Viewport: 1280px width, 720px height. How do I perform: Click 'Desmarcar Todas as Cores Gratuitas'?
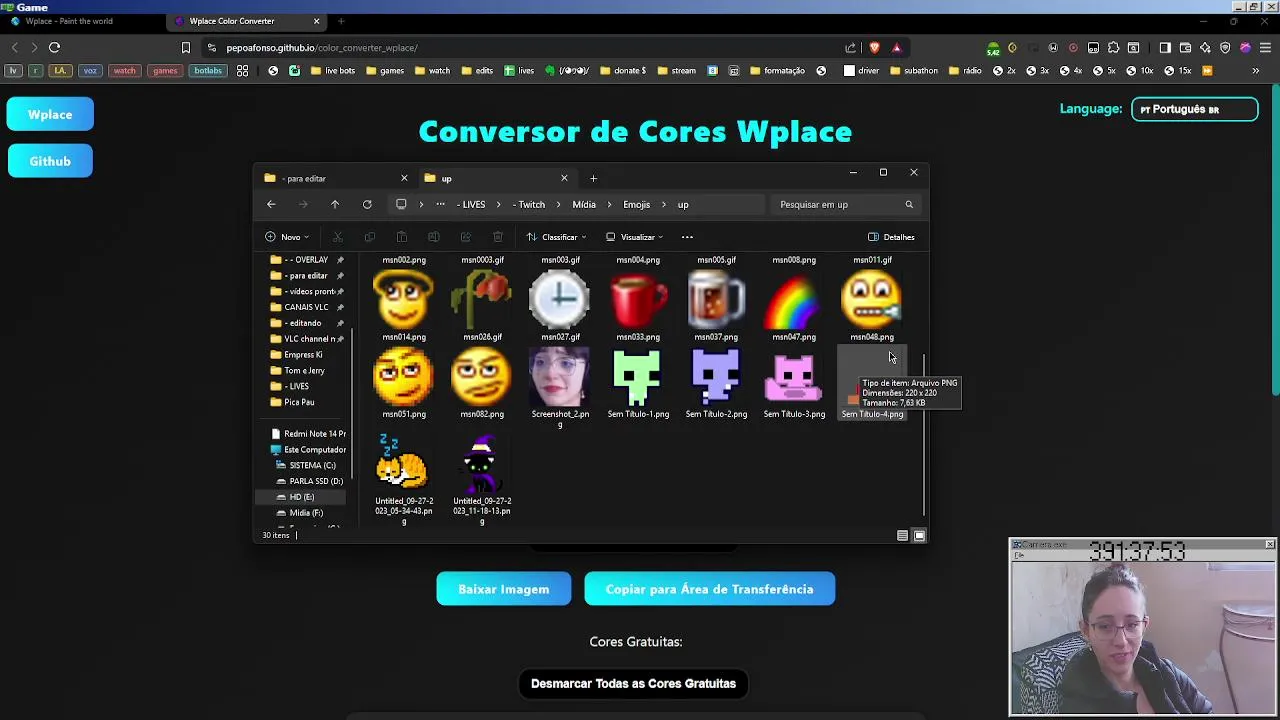click(633, 684)
